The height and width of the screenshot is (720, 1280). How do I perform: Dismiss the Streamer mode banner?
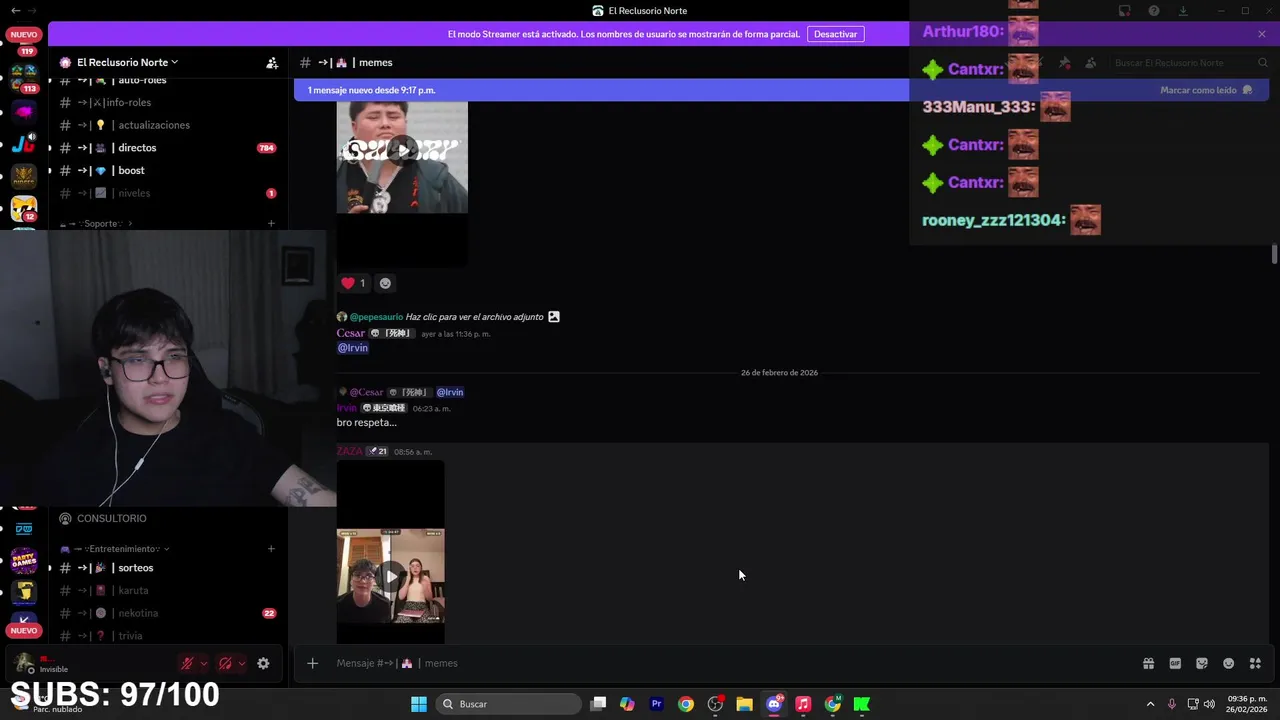click(1262, 34)
